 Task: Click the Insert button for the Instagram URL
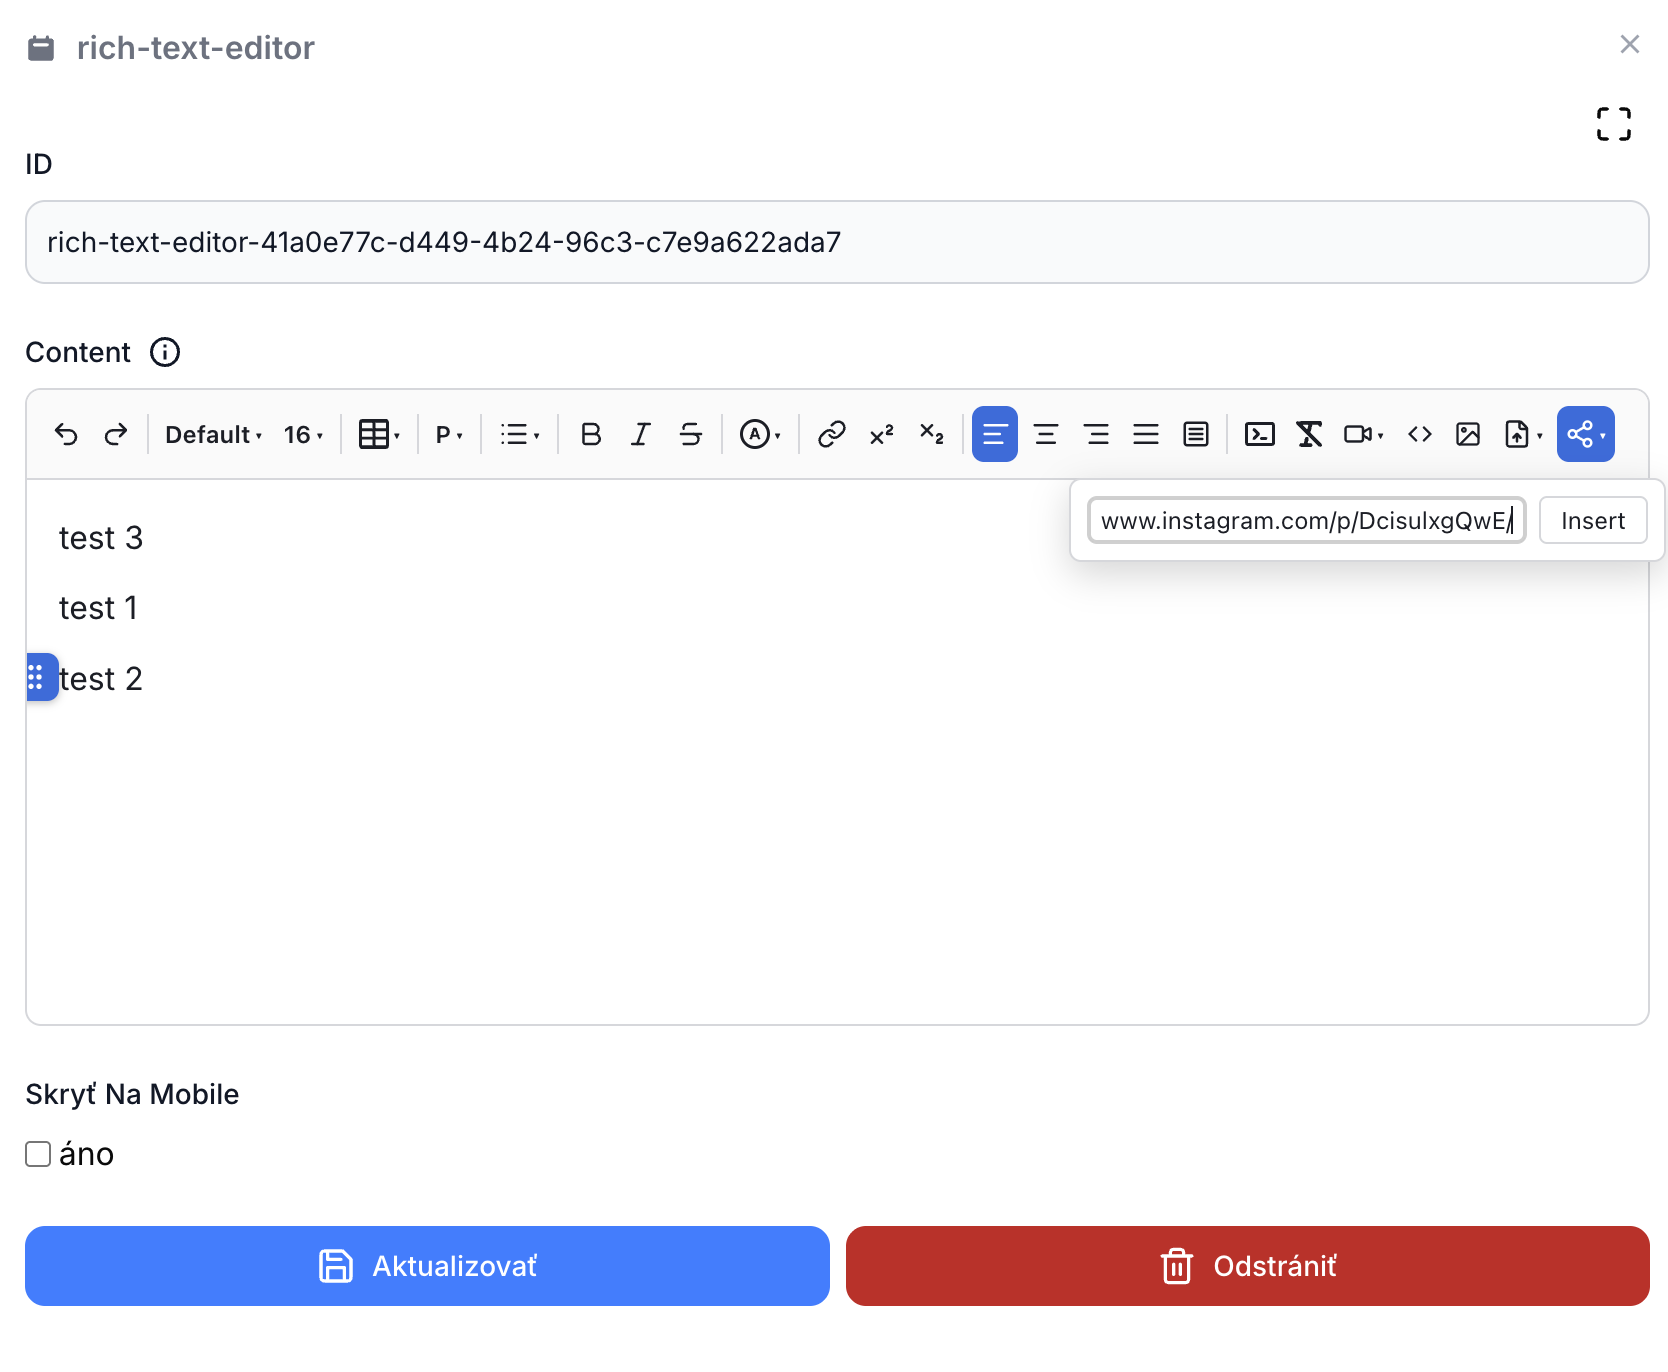point(1592,520)
